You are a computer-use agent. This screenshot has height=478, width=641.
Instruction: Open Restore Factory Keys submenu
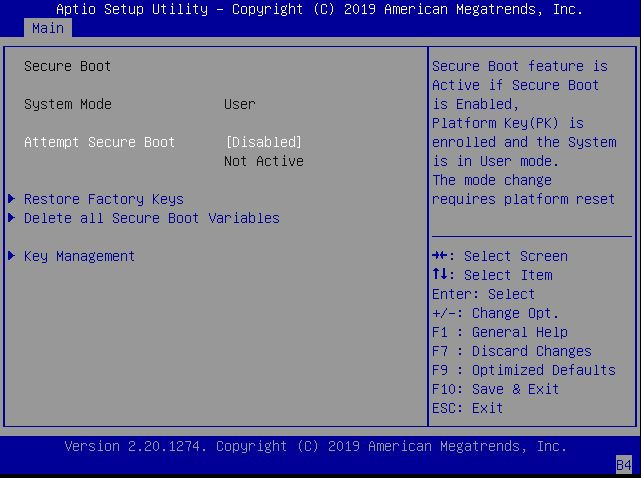[104, 199]
